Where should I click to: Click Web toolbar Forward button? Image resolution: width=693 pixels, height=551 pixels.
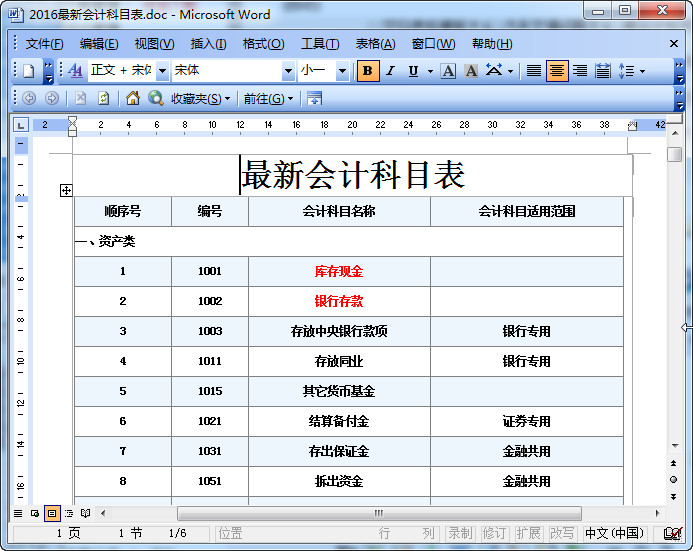point(52,98)
